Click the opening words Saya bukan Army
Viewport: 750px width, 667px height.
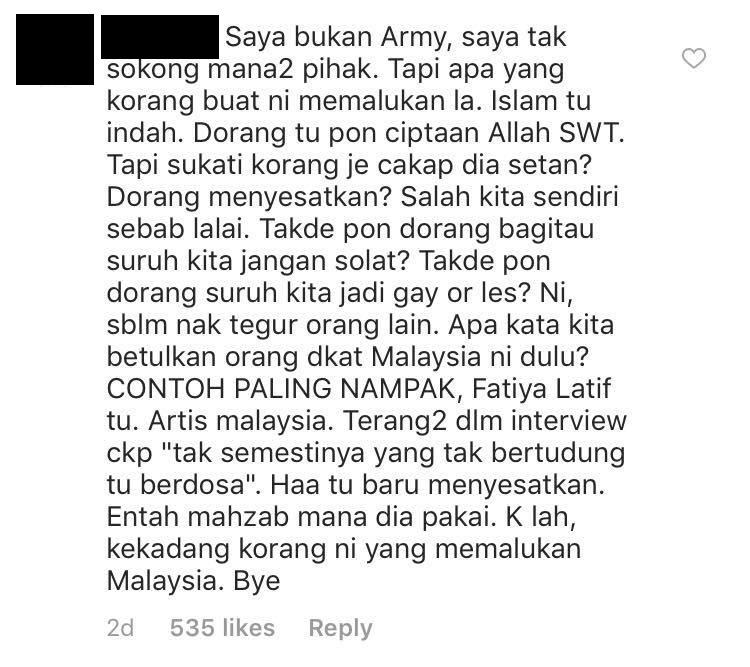[339, 37]
